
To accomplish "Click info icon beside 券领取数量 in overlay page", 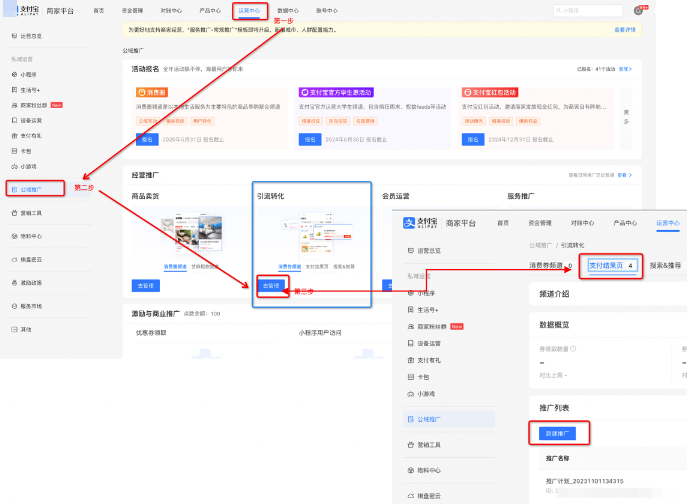I will 573,349.
